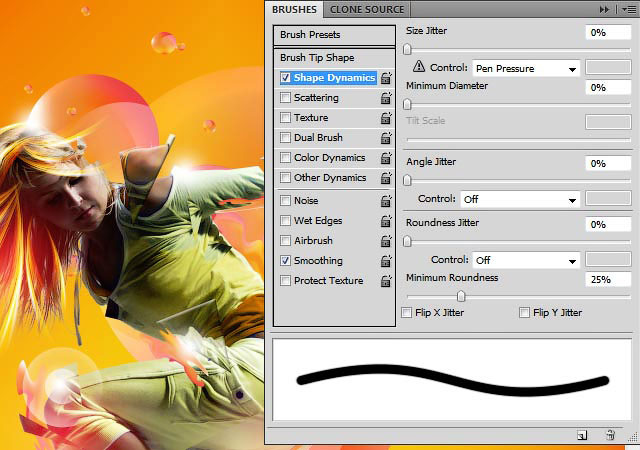
Task: Click the delete brush trash icon
Action: pos(611,435)
